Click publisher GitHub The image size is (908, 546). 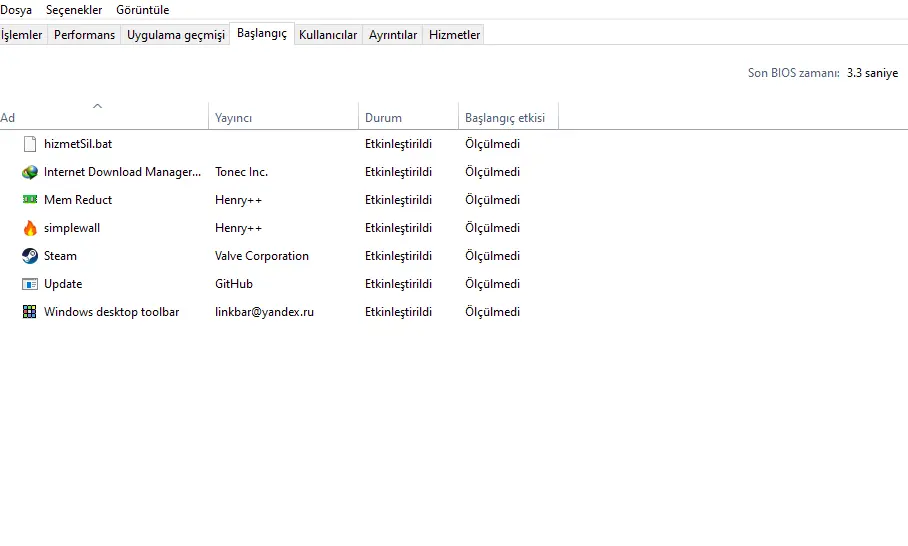tap(234, 284)
